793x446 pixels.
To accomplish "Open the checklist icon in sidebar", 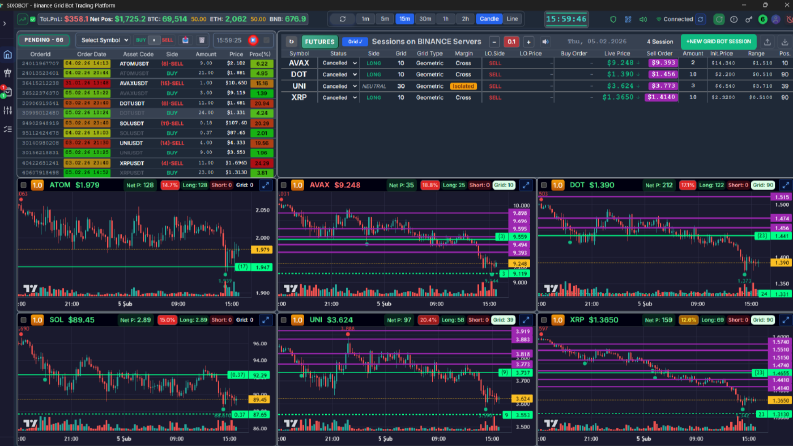I will [8, 129].
